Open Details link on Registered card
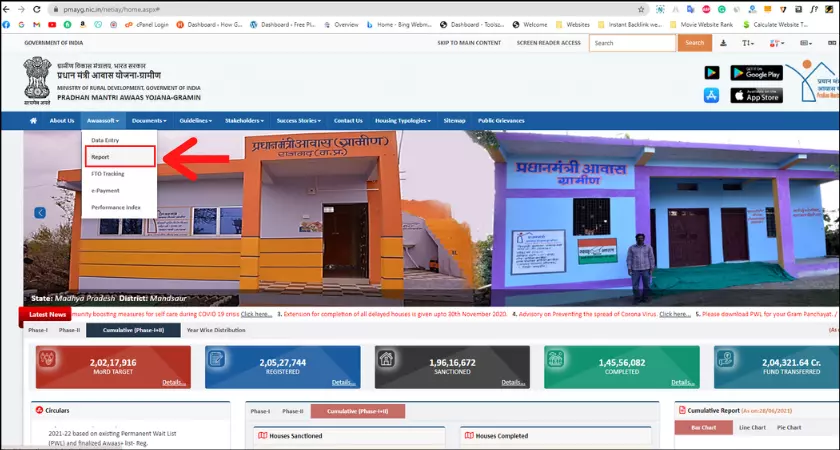 point(343,382)
